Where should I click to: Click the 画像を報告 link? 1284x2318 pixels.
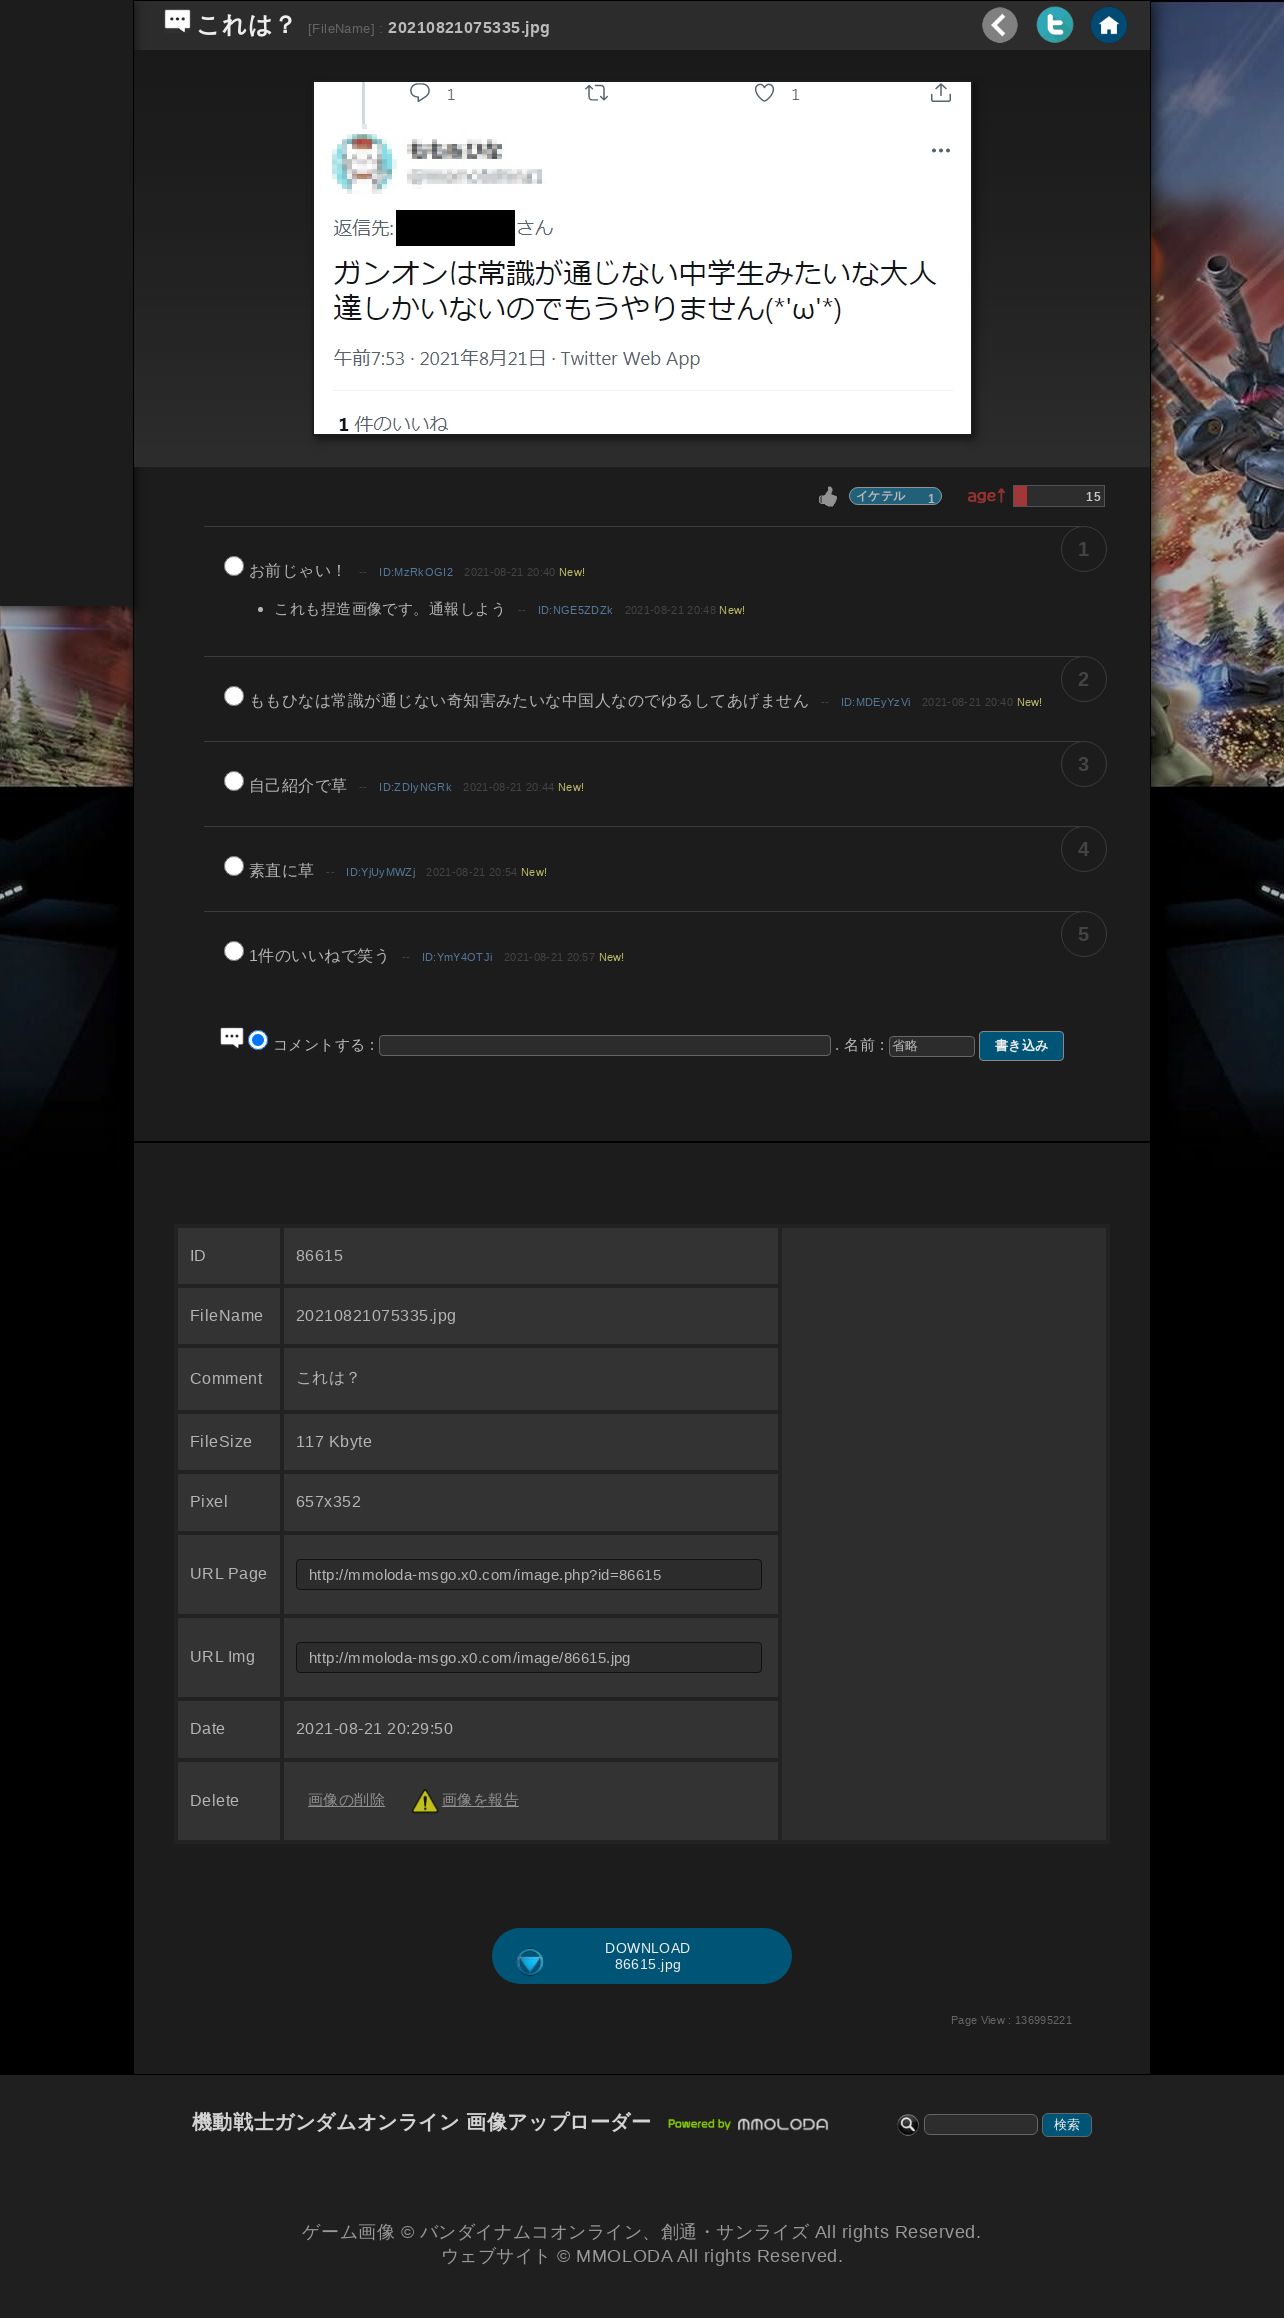(x=480, y=1800)
